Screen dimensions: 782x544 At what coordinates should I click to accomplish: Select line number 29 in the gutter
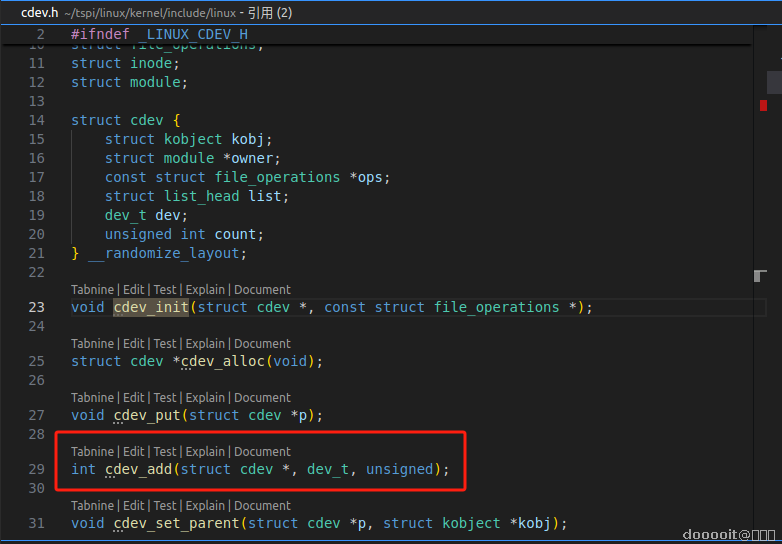pyautogui.click(x=36, y=469)
